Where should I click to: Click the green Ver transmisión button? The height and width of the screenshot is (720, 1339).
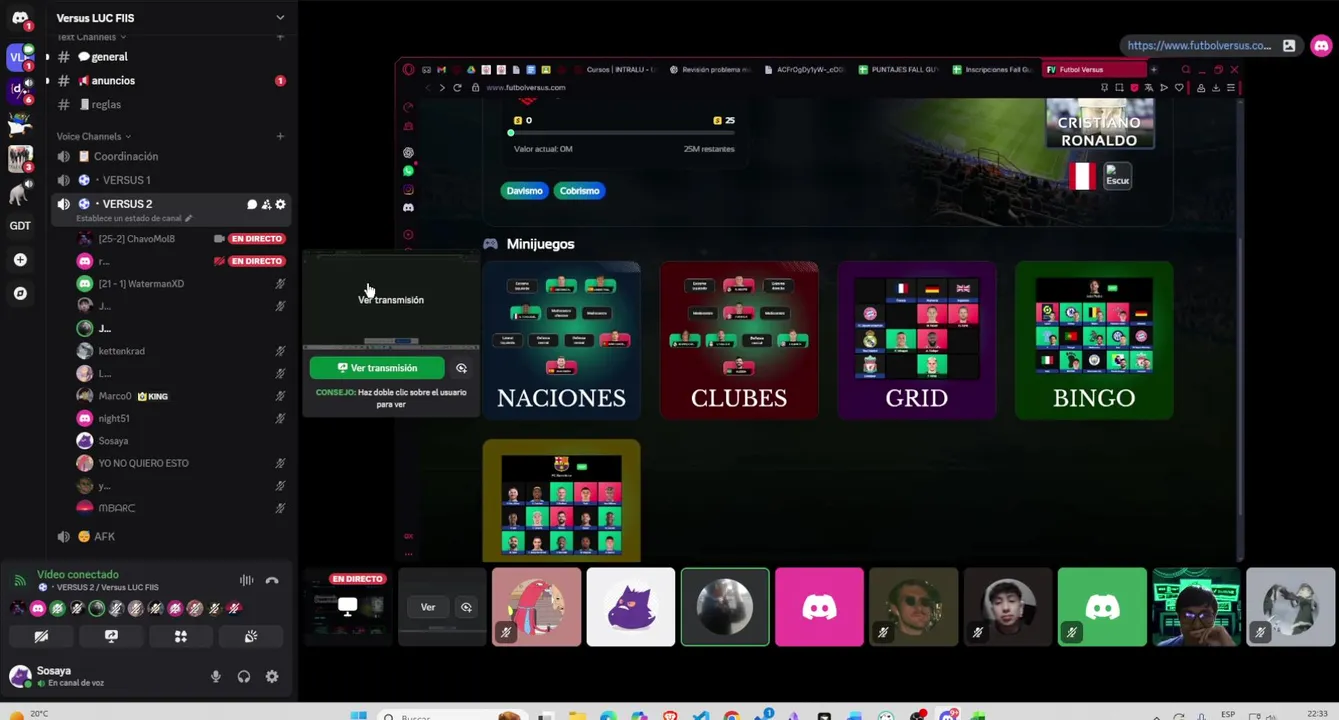pyautogui.click(x=377, y=368)
